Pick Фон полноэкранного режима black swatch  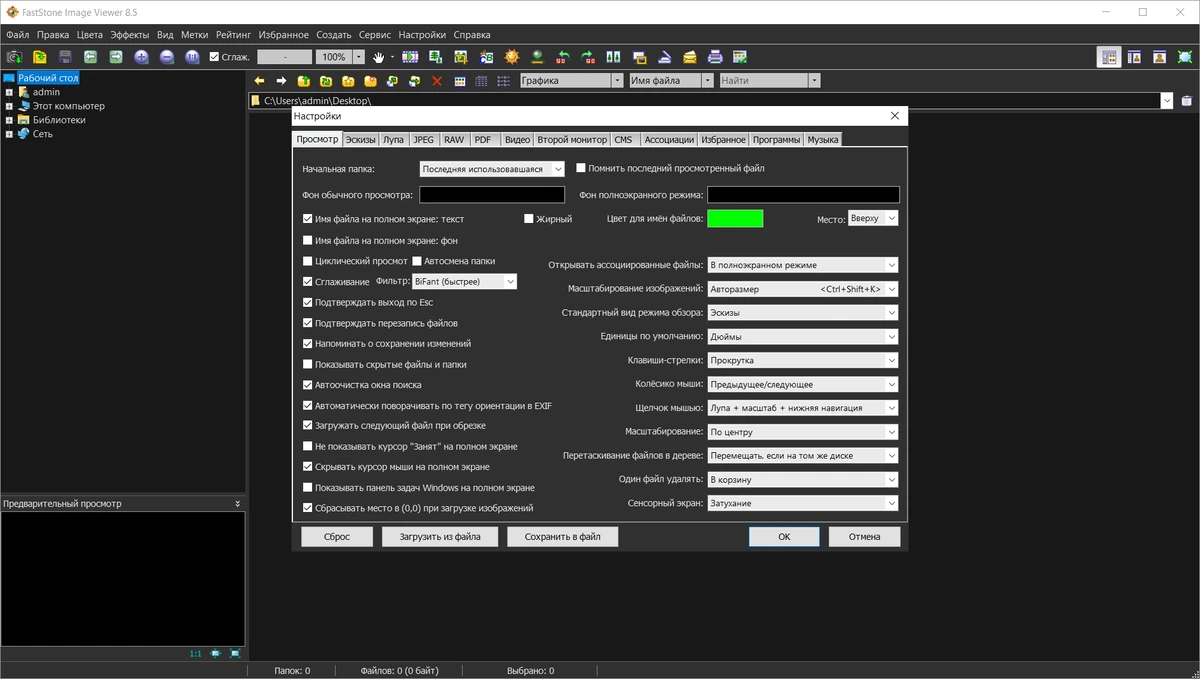(x=803, y=195)
